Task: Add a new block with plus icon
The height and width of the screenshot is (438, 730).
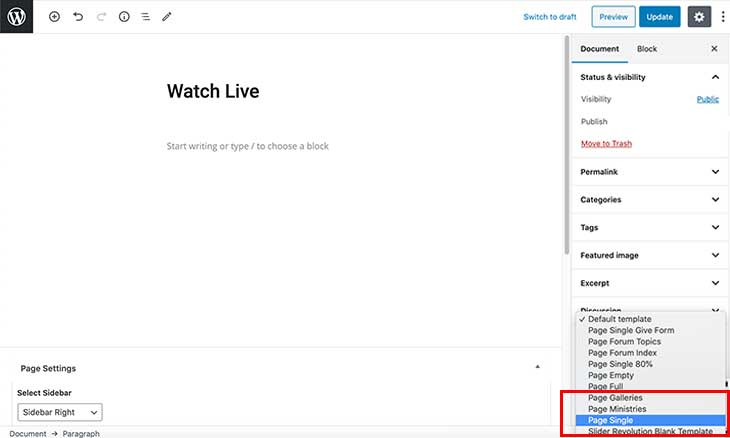Action: [54, 17]
